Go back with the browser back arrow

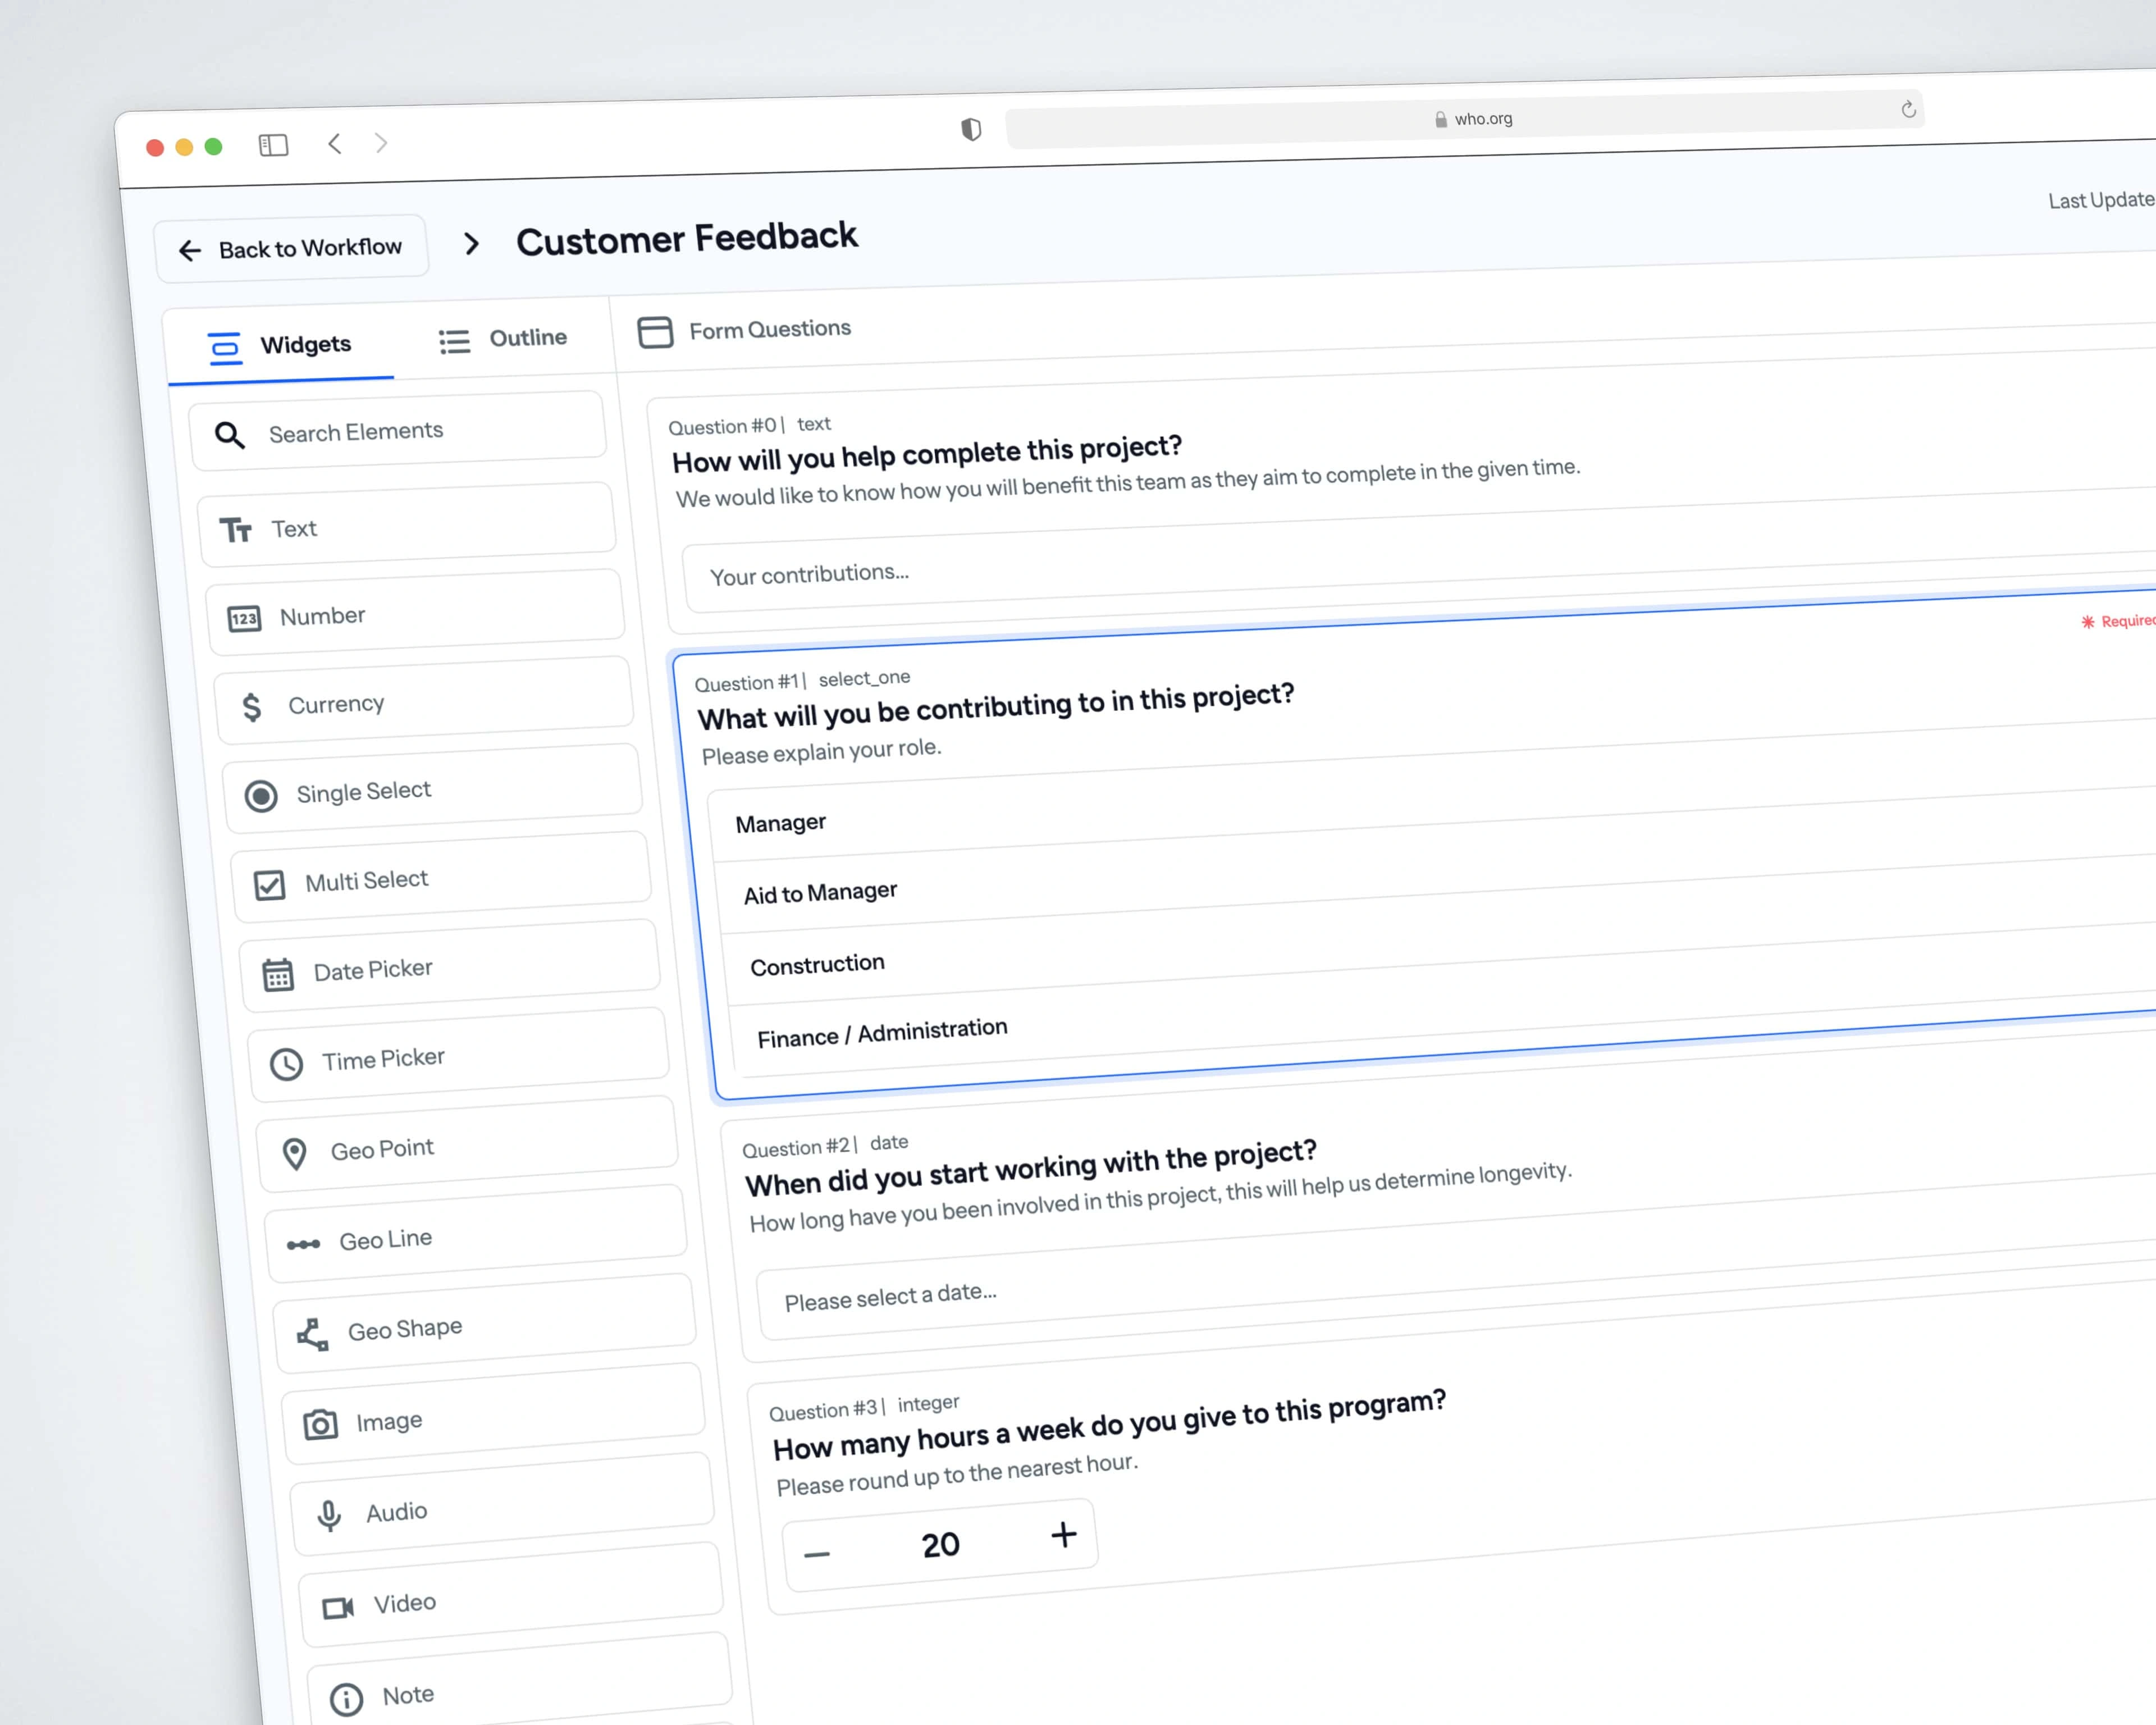point(335,144)
